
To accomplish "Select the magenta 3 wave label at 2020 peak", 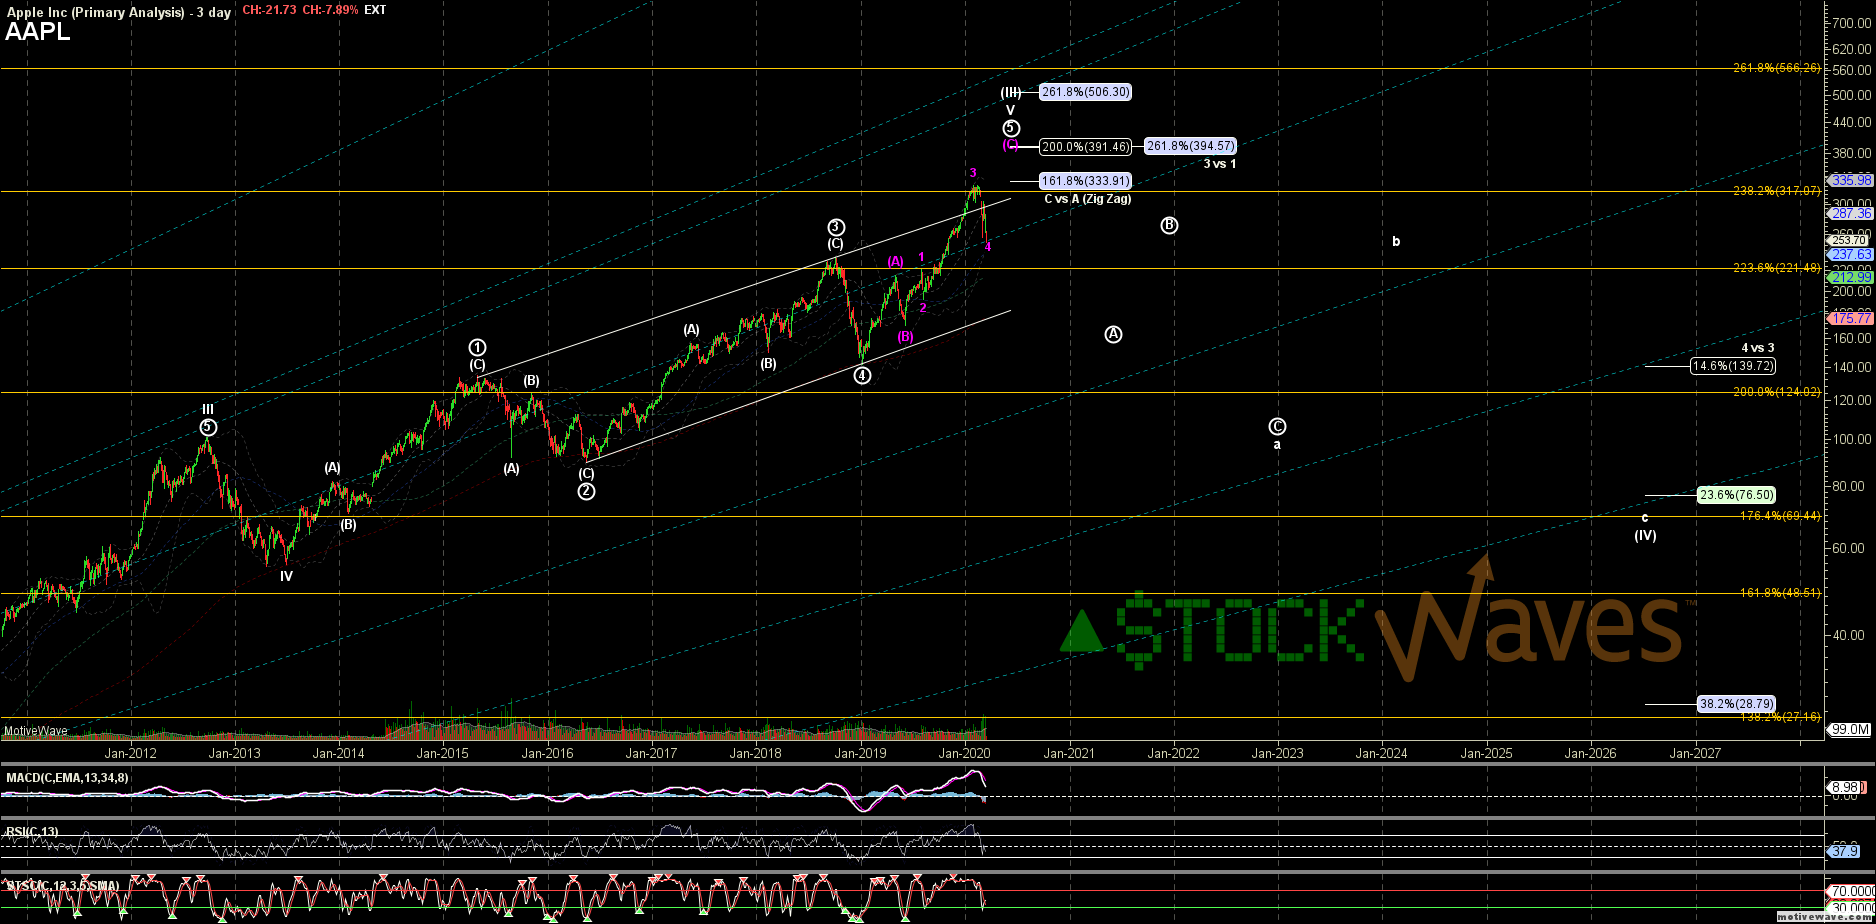I will click(x=973, y=173).
